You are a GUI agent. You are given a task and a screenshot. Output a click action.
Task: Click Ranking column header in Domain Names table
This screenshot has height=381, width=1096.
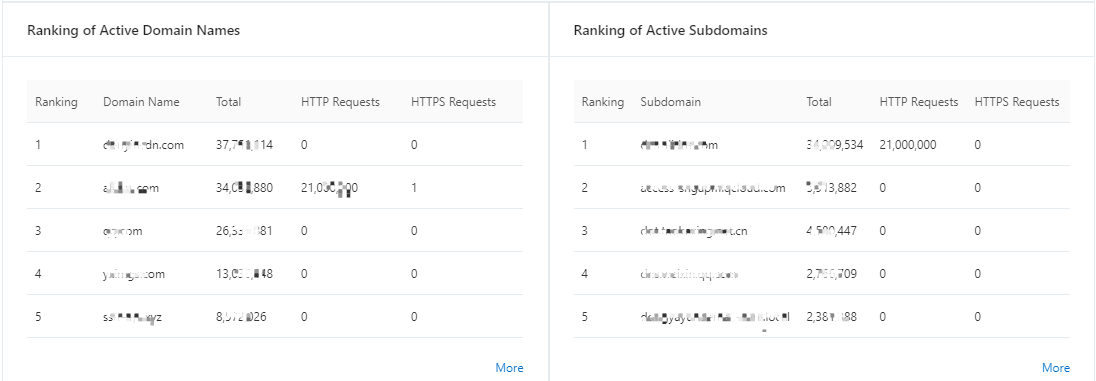click(x=56, y=102)
